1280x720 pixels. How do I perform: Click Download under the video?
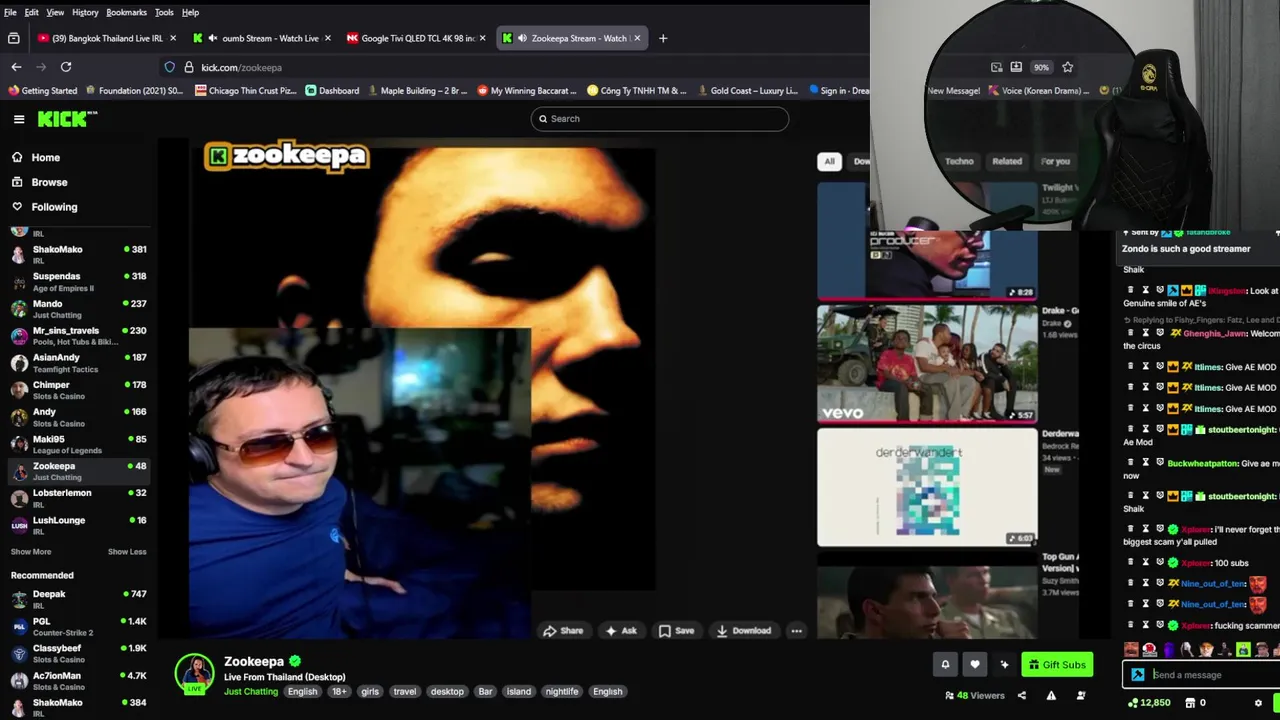744,631
